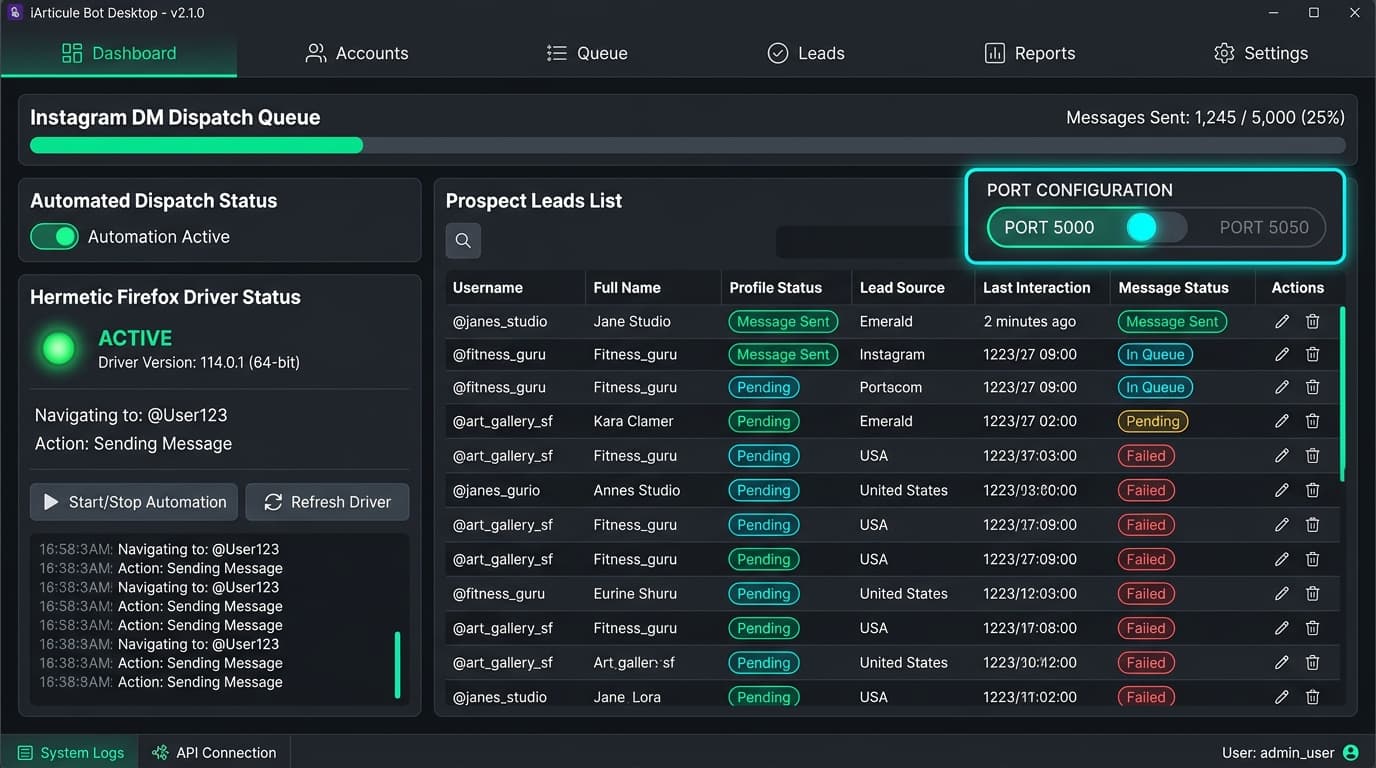Edit the Jane Studio lead row
The height and width of the screenshot is (768, 1376).
pos(1282,321)
